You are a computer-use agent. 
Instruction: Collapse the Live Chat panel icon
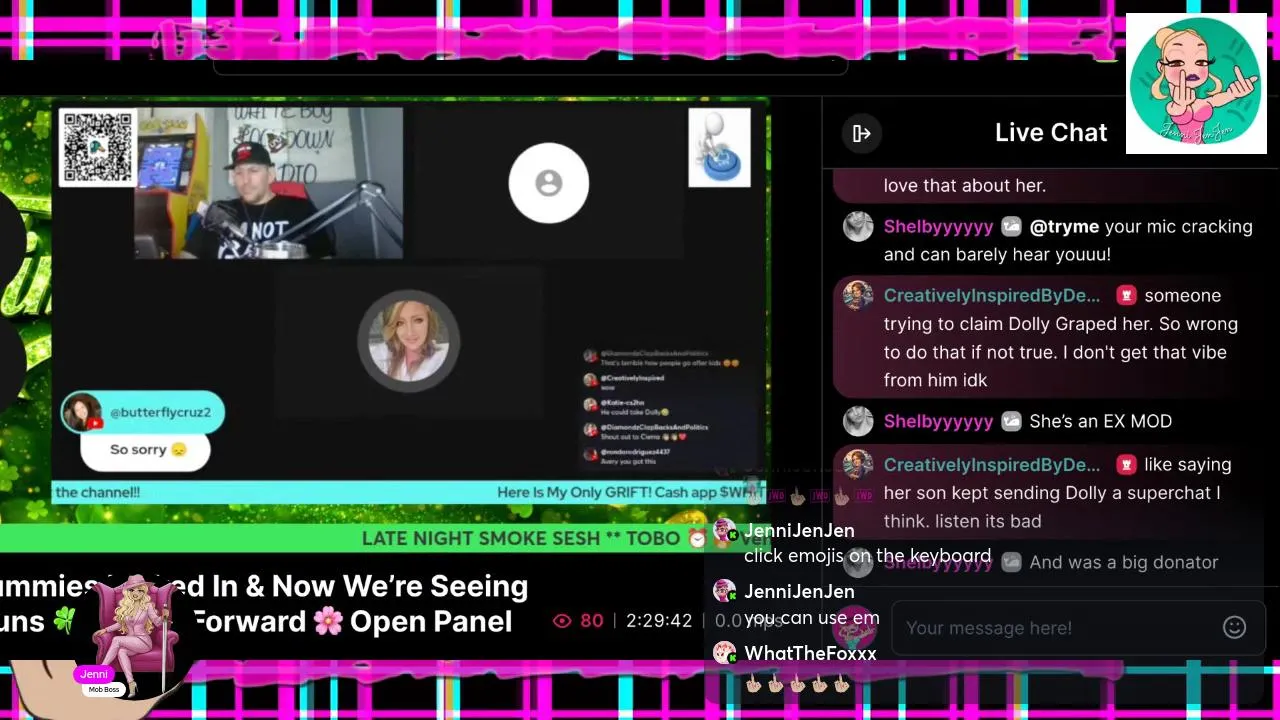pos(861,133)
